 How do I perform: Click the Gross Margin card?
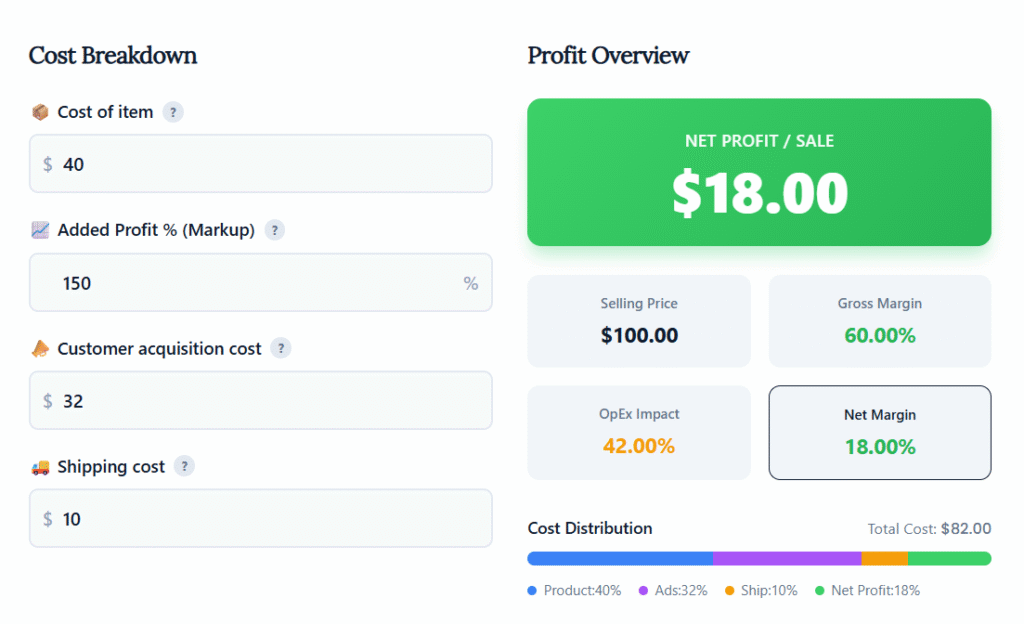tap(880, 321)
